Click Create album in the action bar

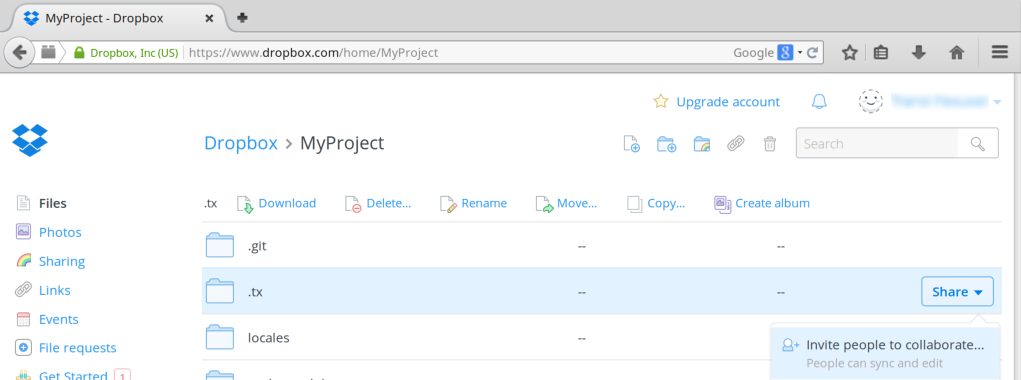[x=762, y=204]
